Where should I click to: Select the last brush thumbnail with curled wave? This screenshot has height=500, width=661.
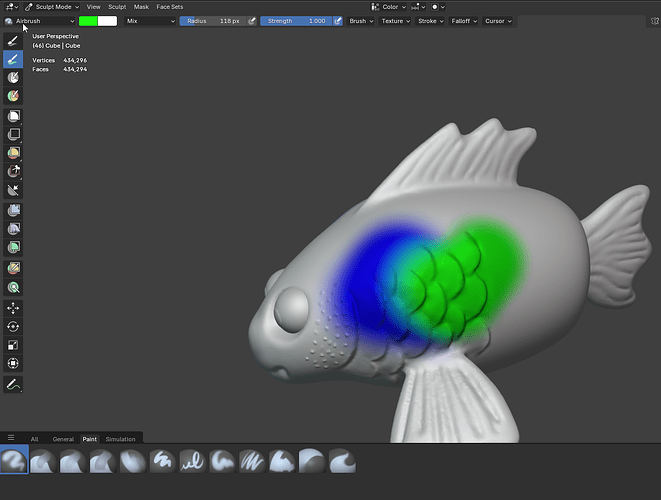342,460
